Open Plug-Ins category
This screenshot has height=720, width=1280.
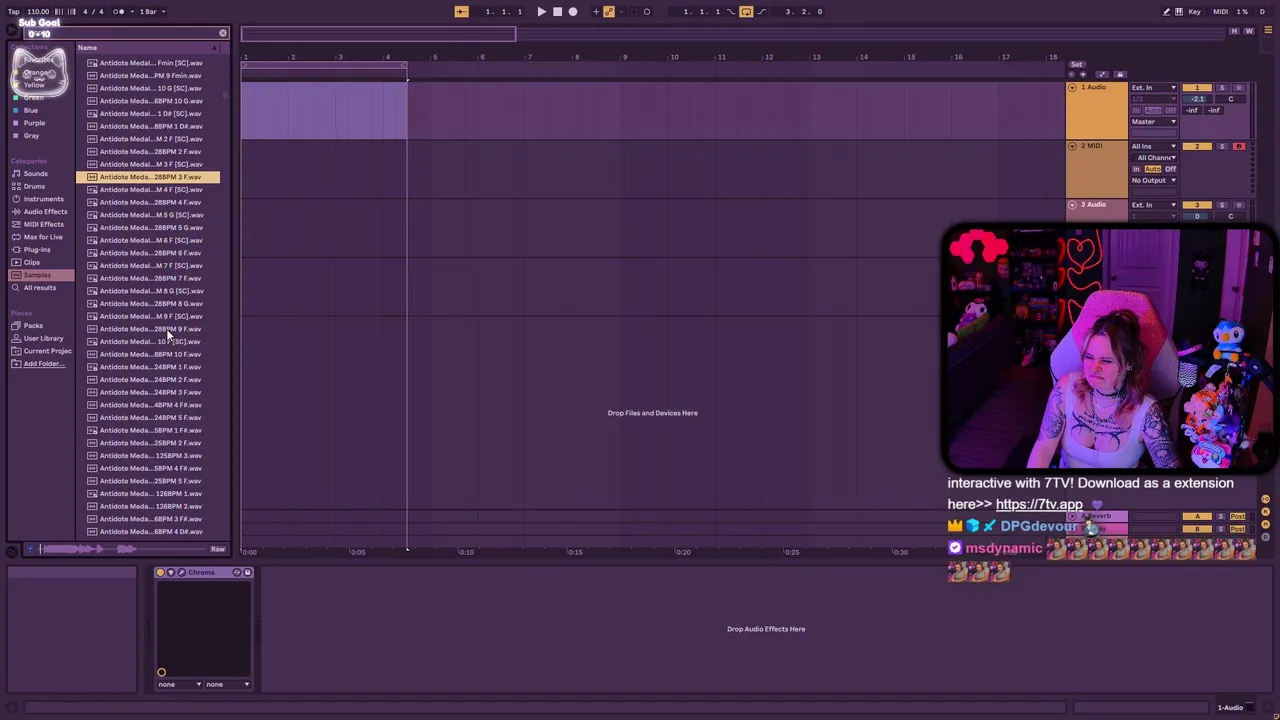(36, 250)
